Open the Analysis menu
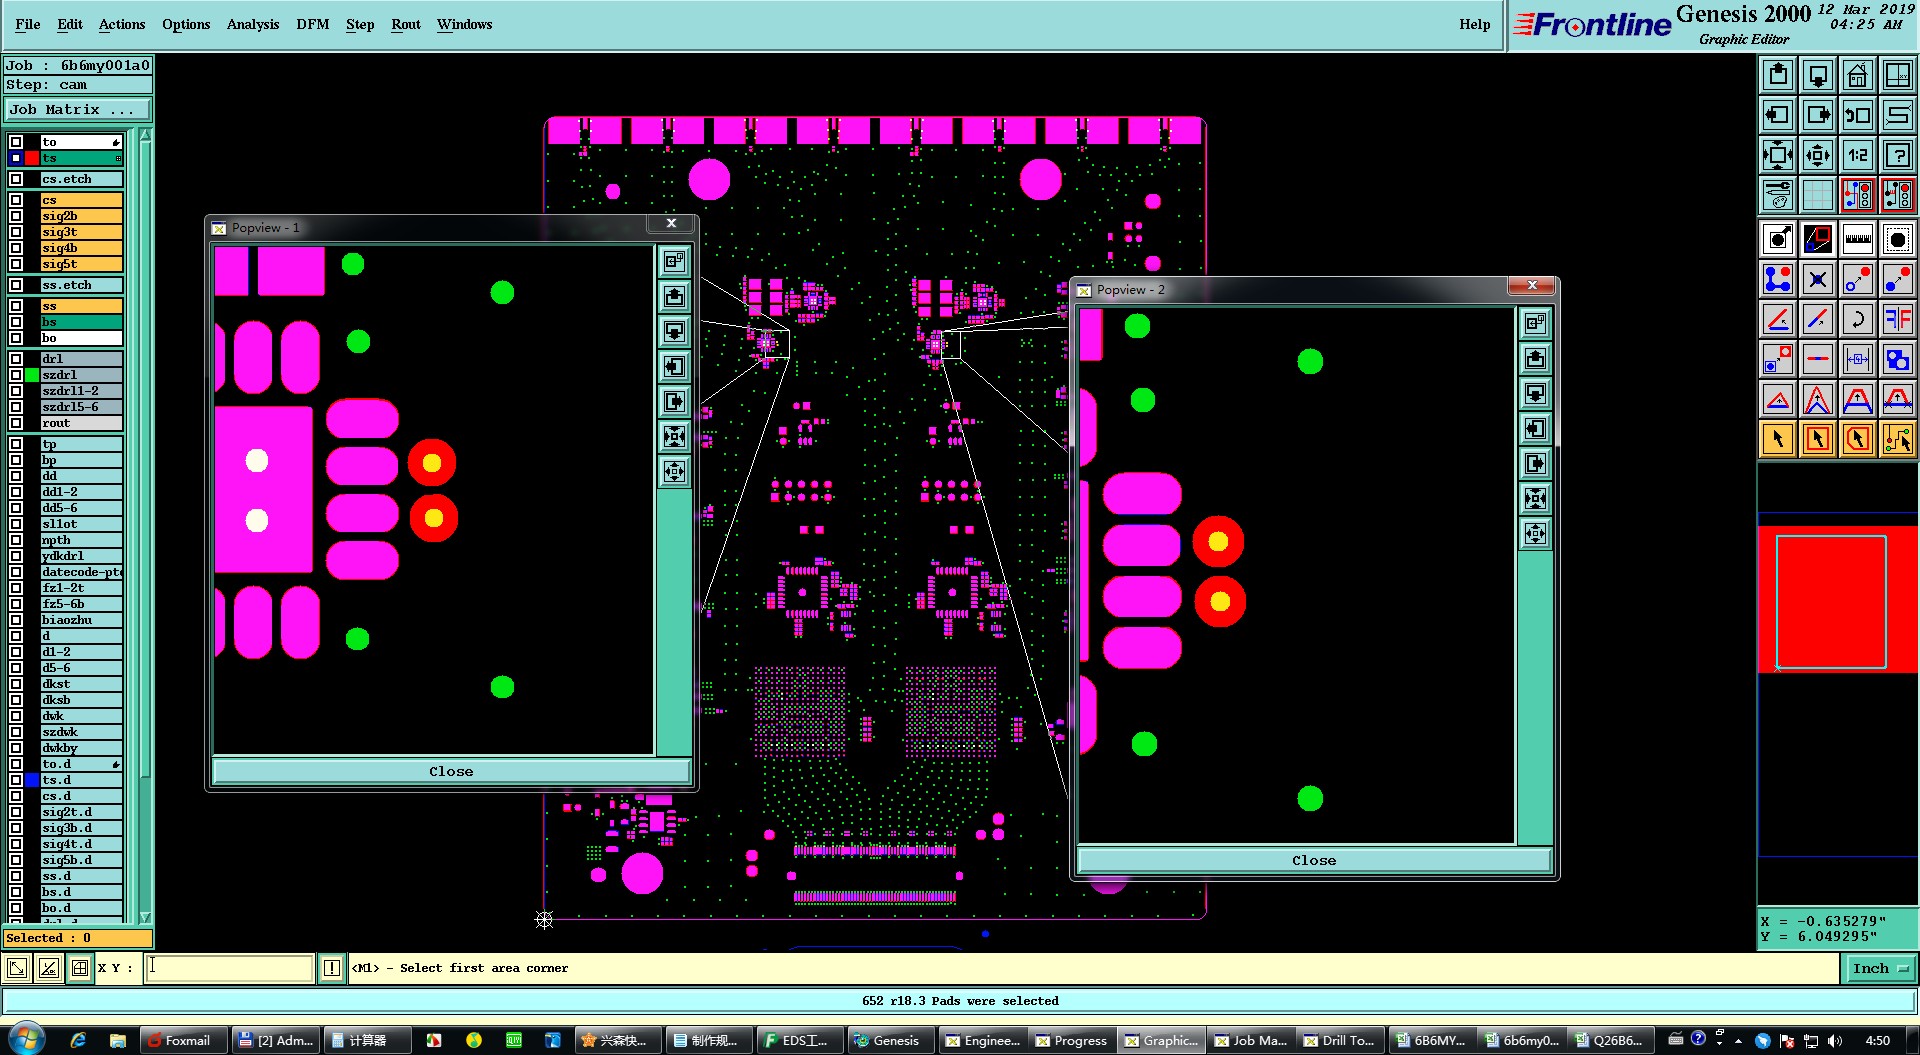The height and width of the screenshot is (1055, 1920). [253, 24]
